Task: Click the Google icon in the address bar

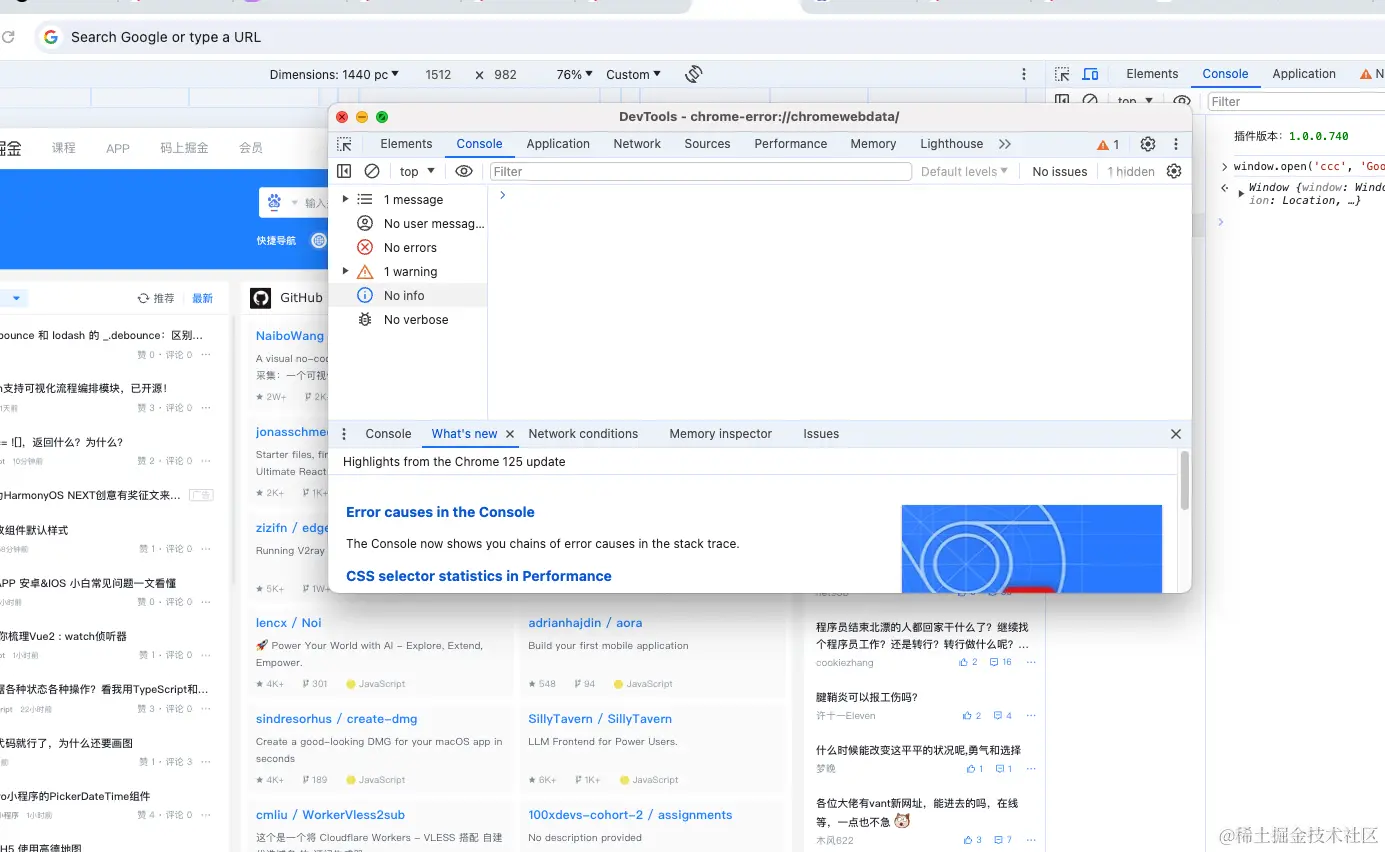Action: point(51,37)
